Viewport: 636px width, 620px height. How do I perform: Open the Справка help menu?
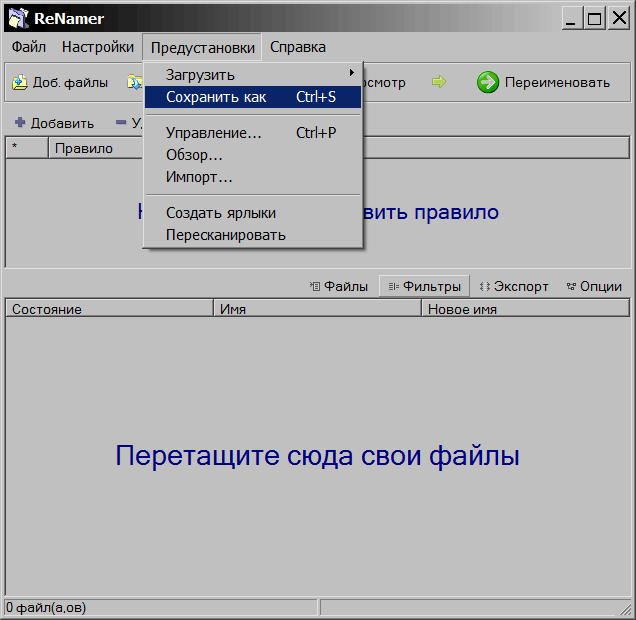click(298, 47)
